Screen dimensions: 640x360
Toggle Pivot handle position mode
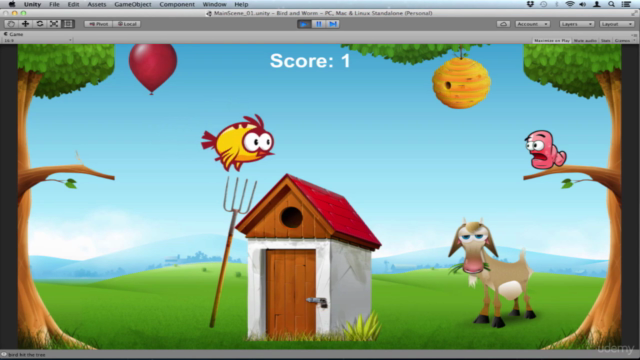tap(98, 24)
